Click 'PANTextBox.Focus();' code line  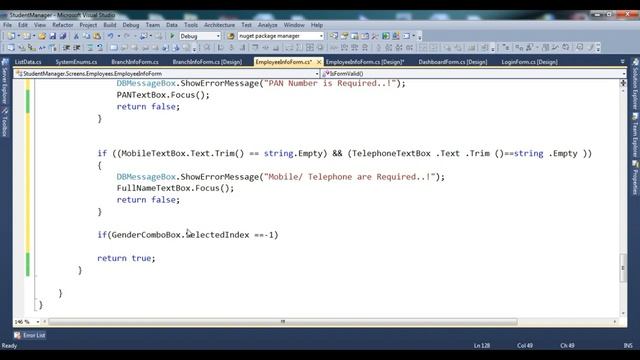[163, 95]
